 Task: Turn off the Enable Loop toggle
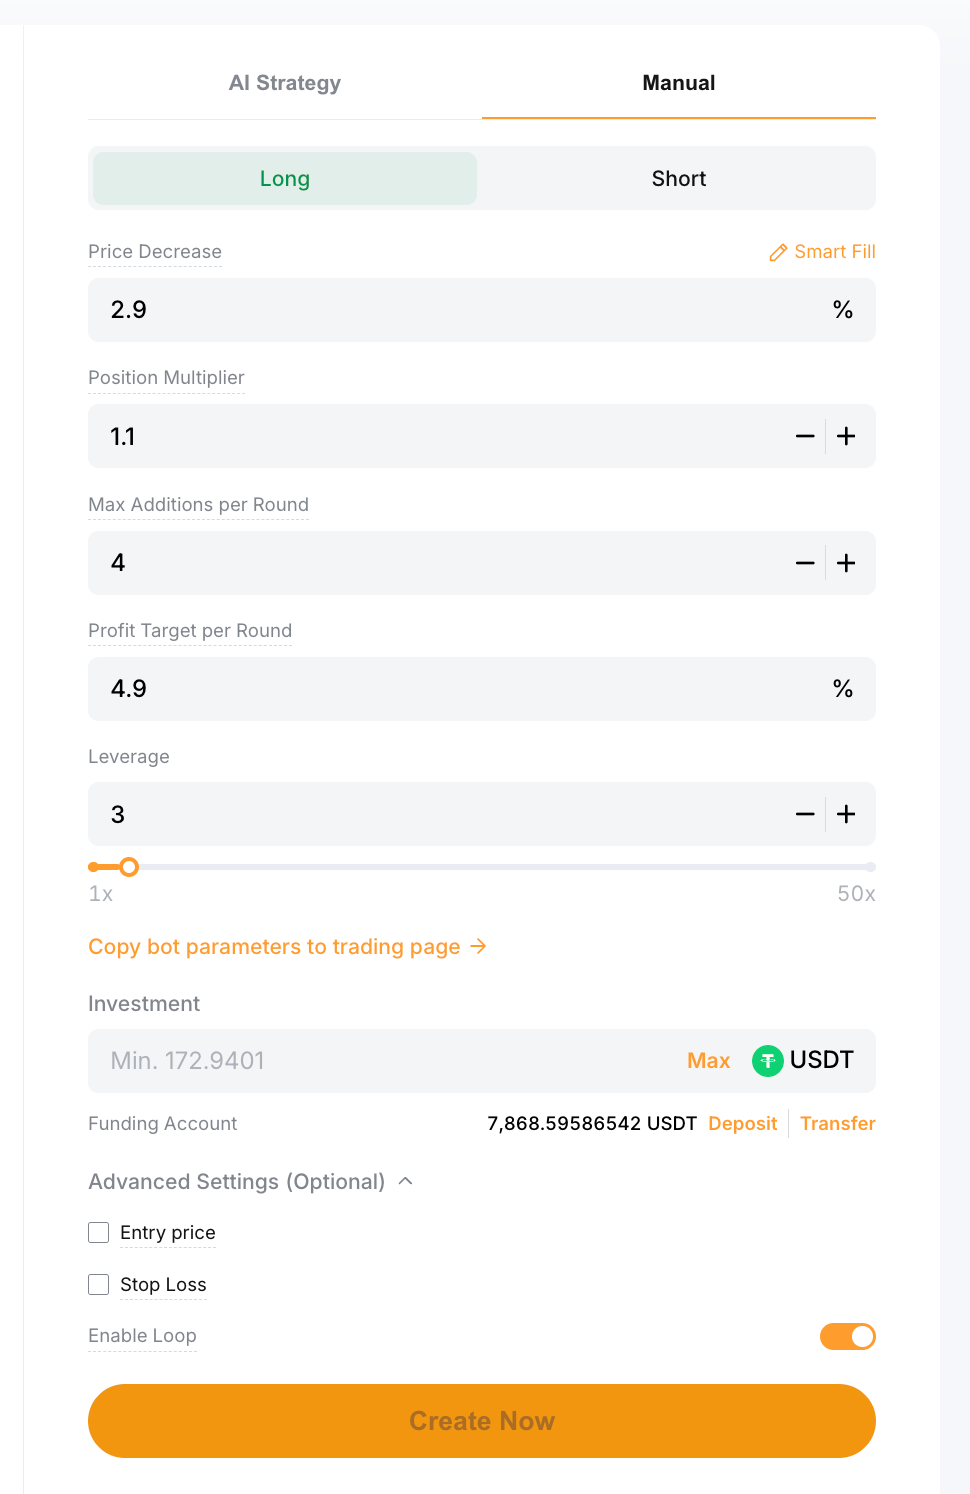(x=848, y=1336)
